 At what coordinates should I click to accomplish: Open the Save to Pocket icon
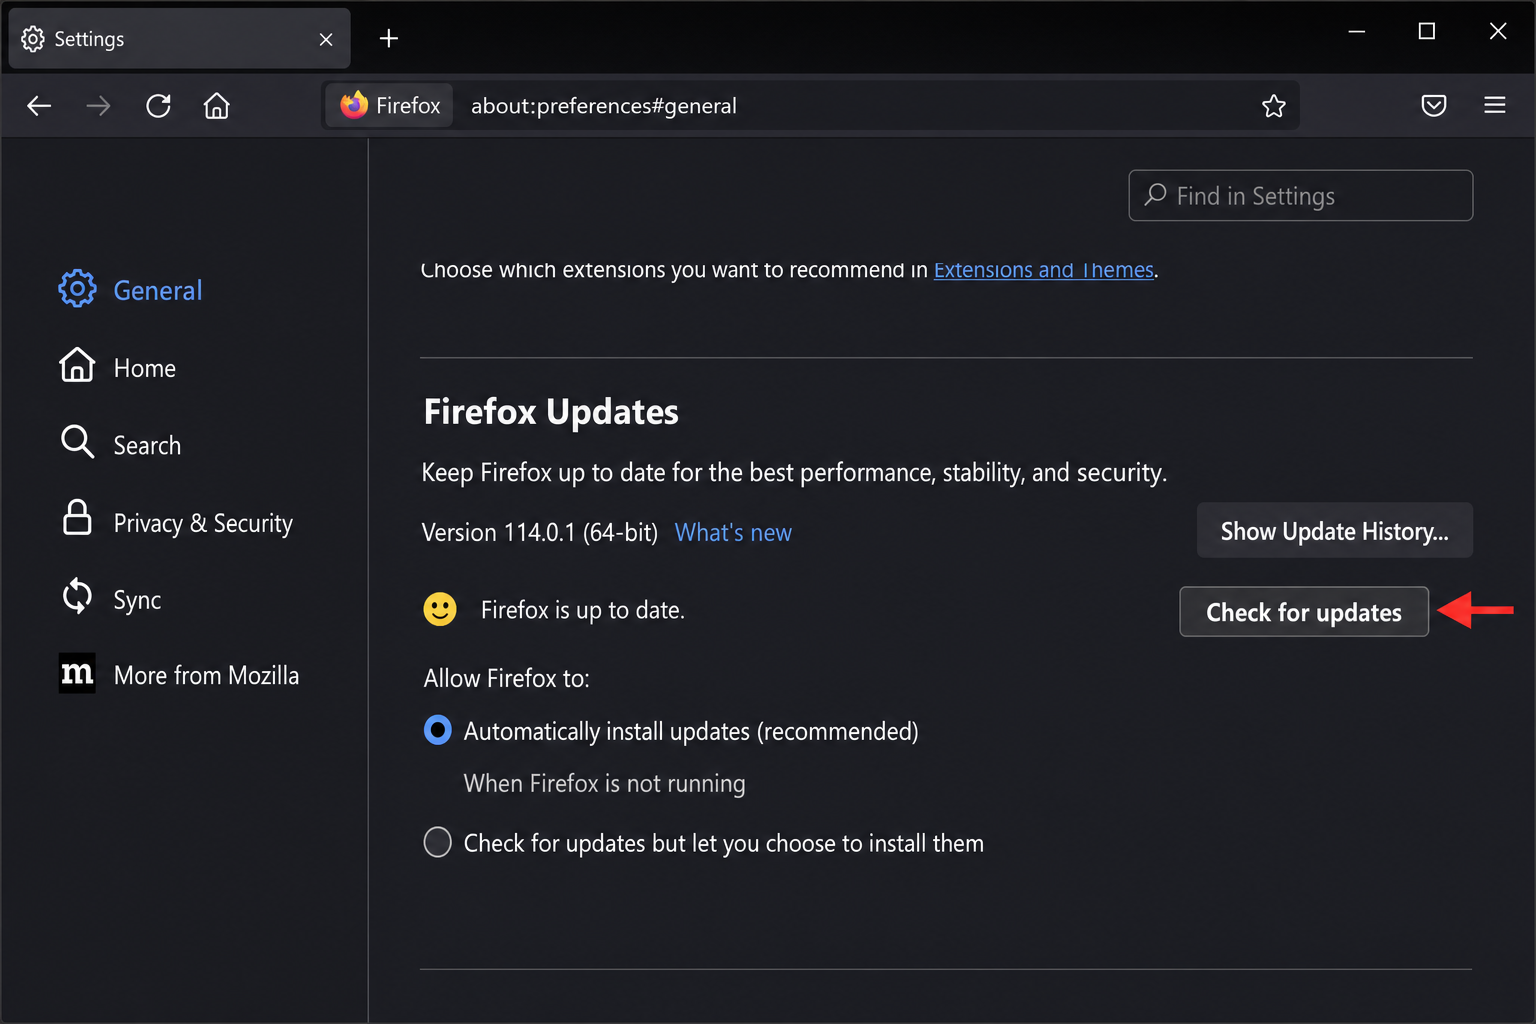tap(1434, 105)
